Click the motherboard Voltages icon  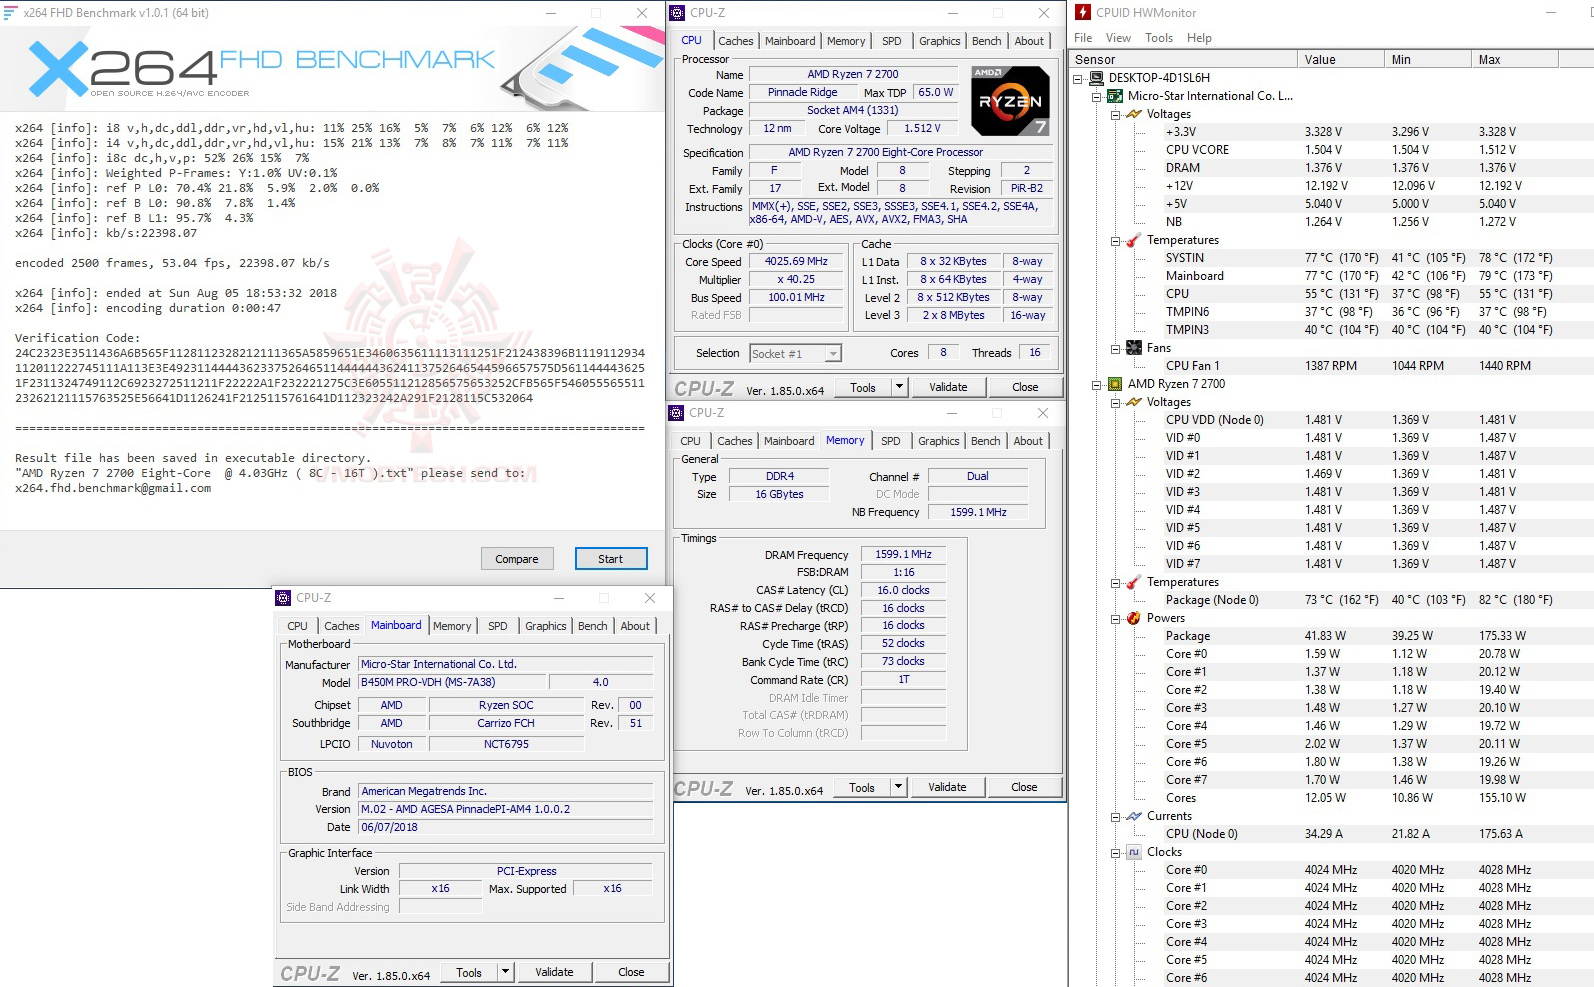coord(1134,114)
